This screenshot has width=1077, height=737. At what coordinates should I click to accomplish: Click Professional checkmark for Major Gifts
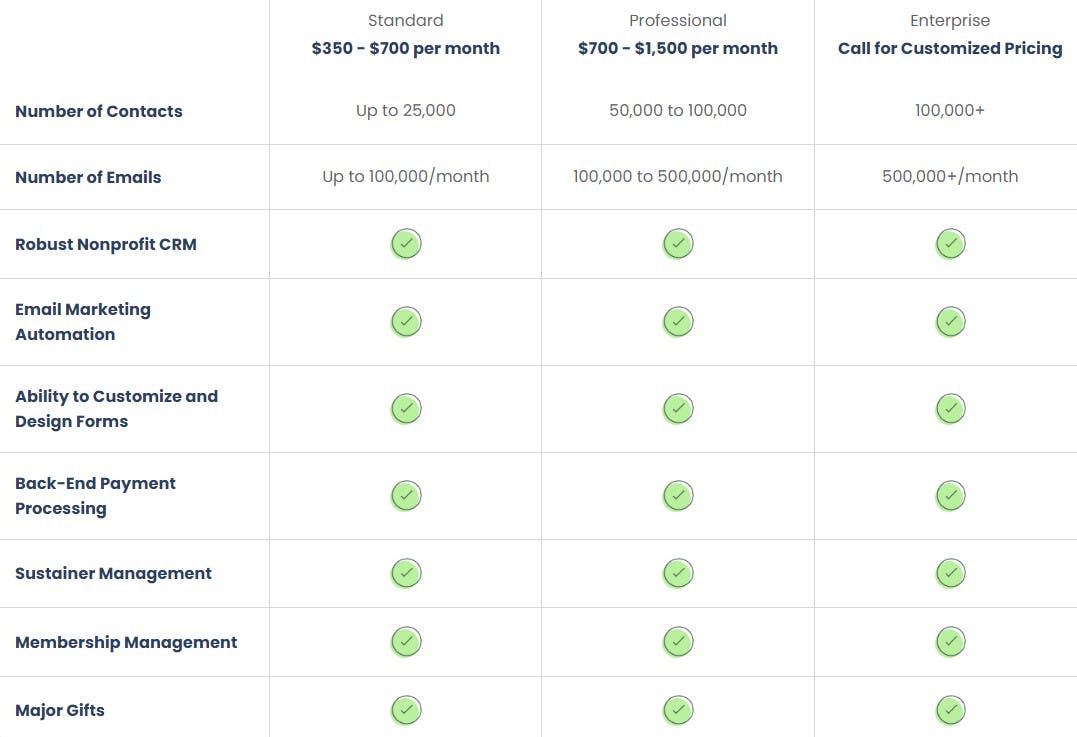678,710
